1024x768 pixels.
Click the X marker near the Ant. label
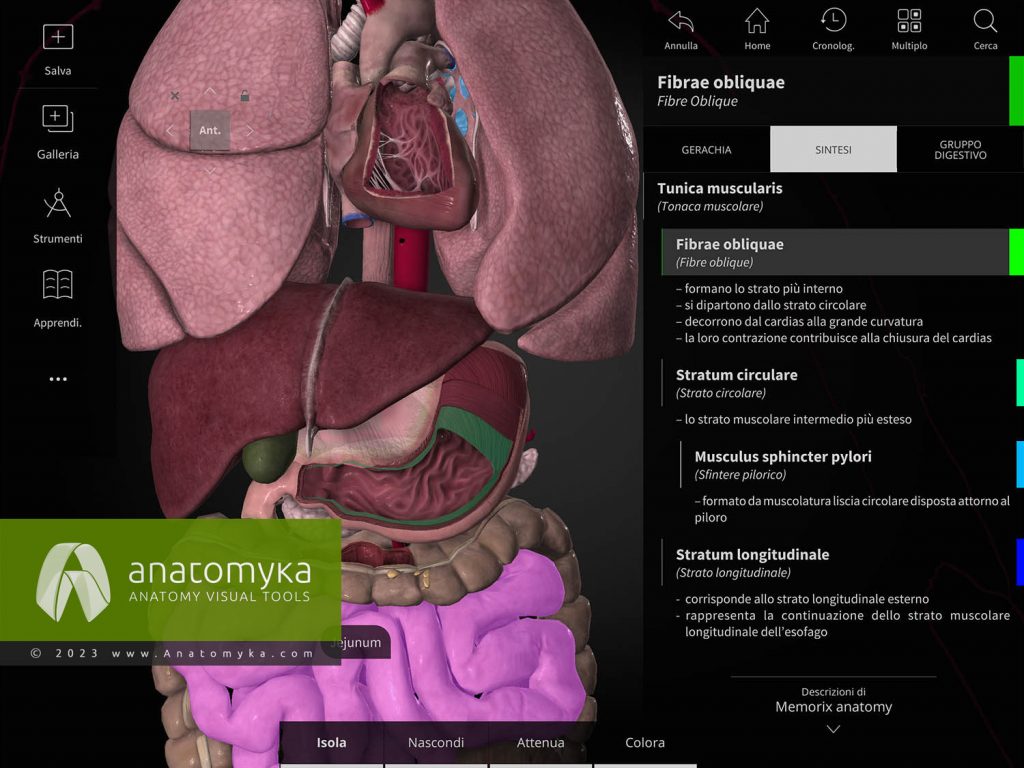(175, 96)
